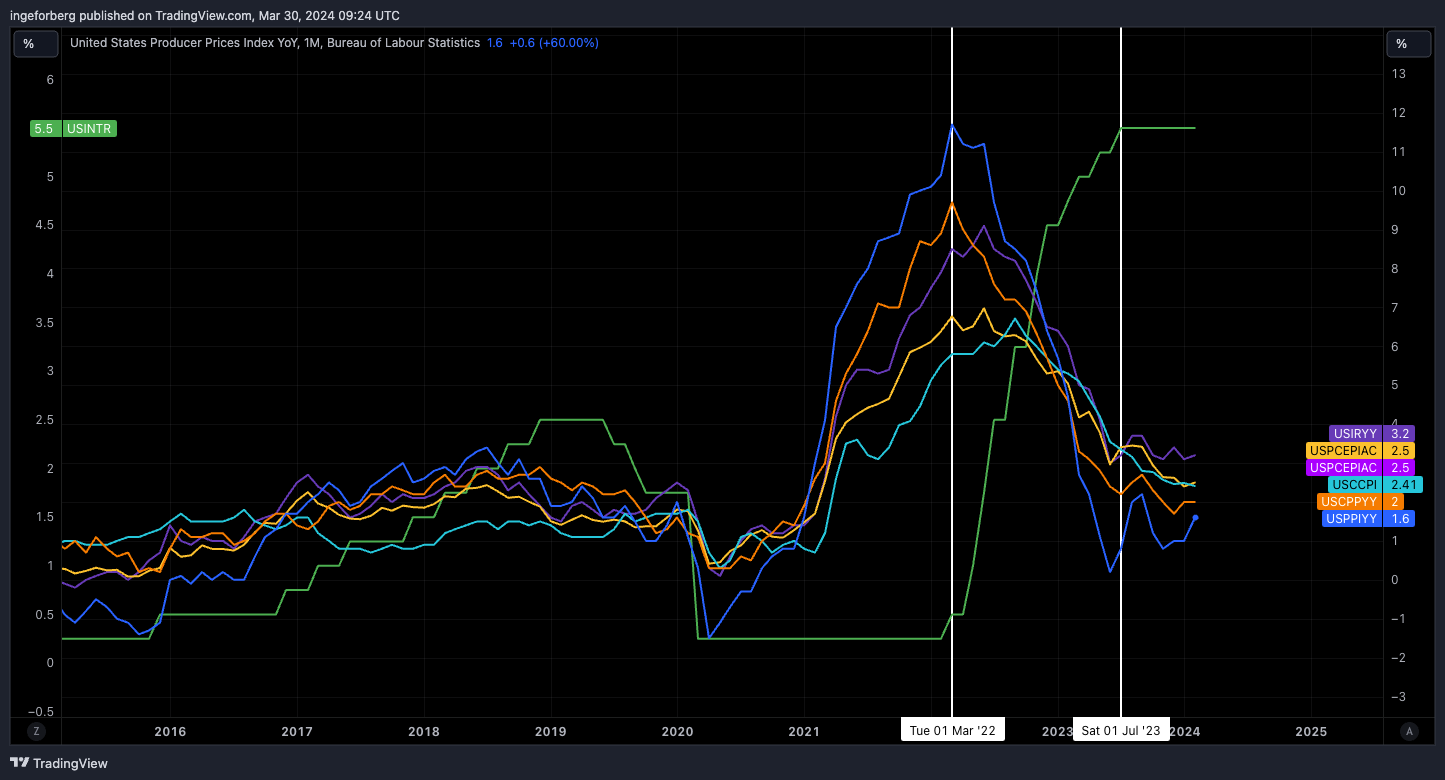Screen dimensions: 1445x780
Task: Click the -0.5 tick on the price scale
Action: pyautogui.click(x=42, y=711)
